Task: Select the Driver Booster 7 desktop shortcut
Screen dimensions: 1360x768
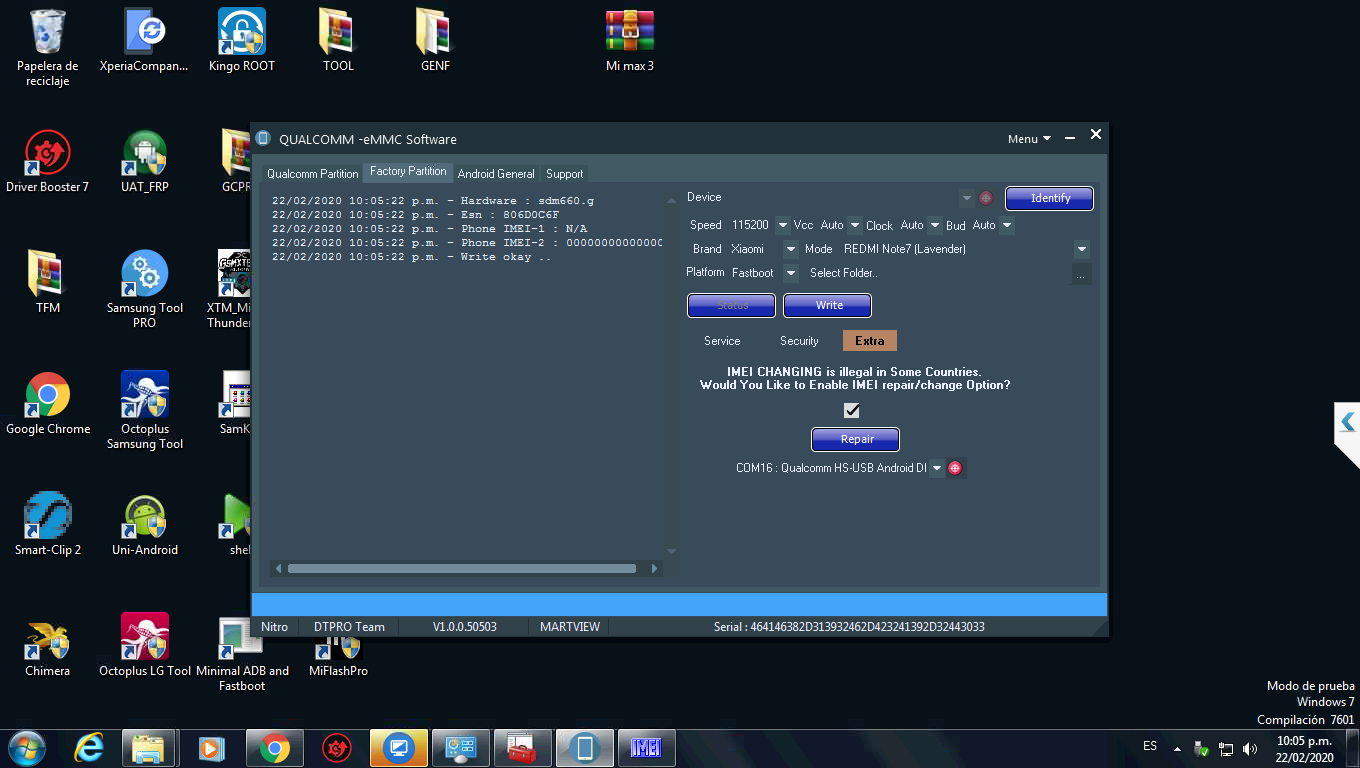Action: (x=47, y=162)
